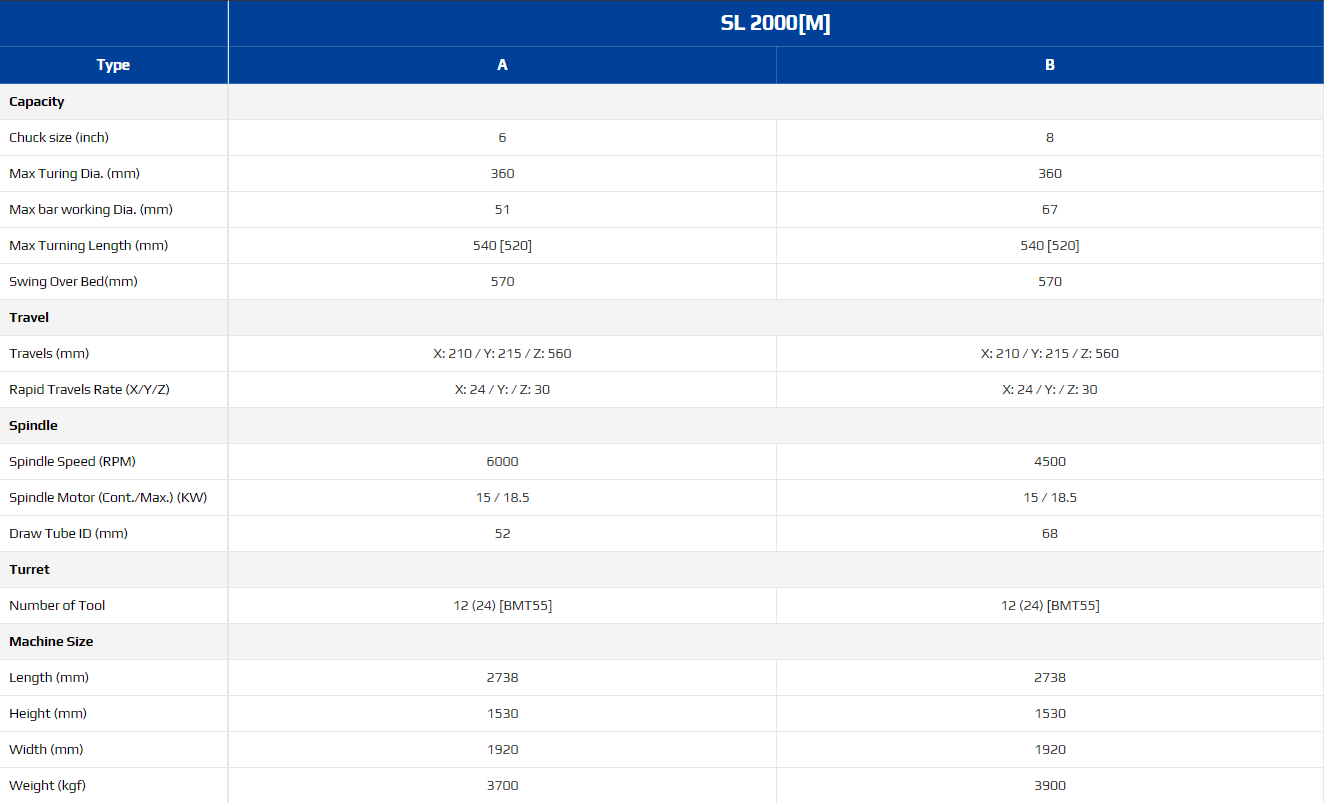Click width value 1920 for type B
Screen dimensions: 1326x803
pos(1050,750)
